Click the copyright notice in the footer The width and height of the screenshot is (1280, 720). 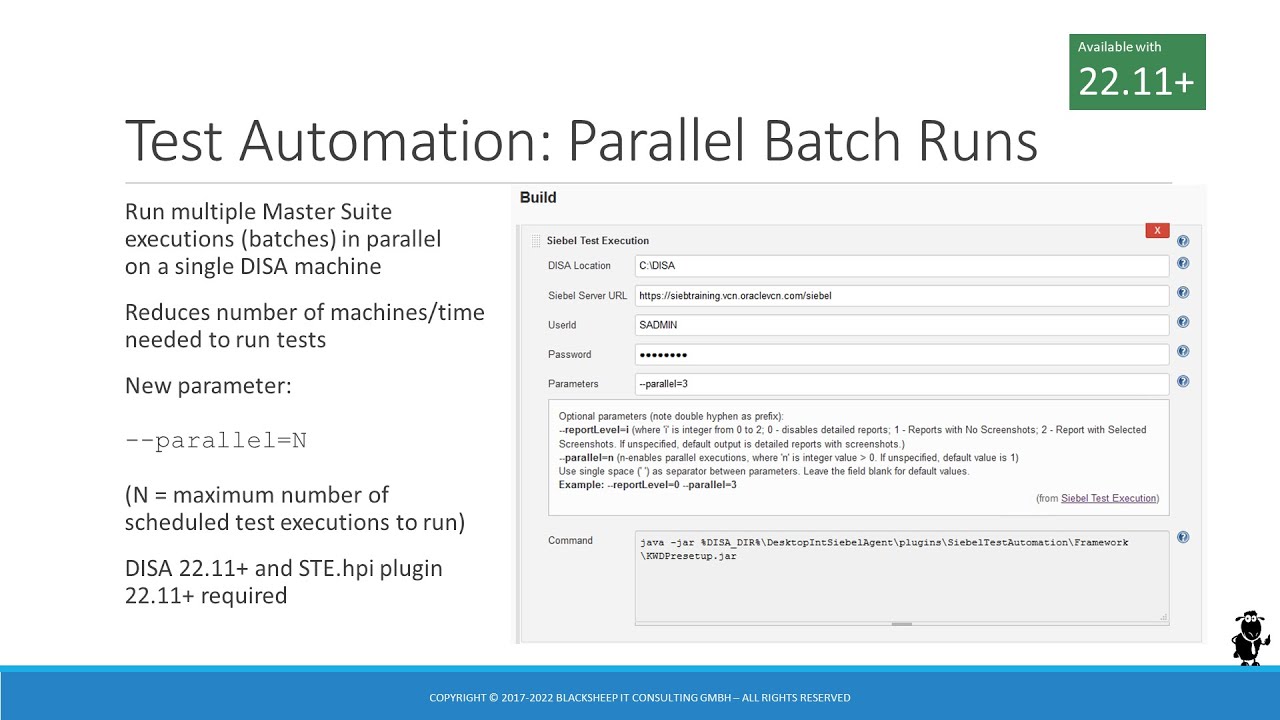(x=640, y=698)
